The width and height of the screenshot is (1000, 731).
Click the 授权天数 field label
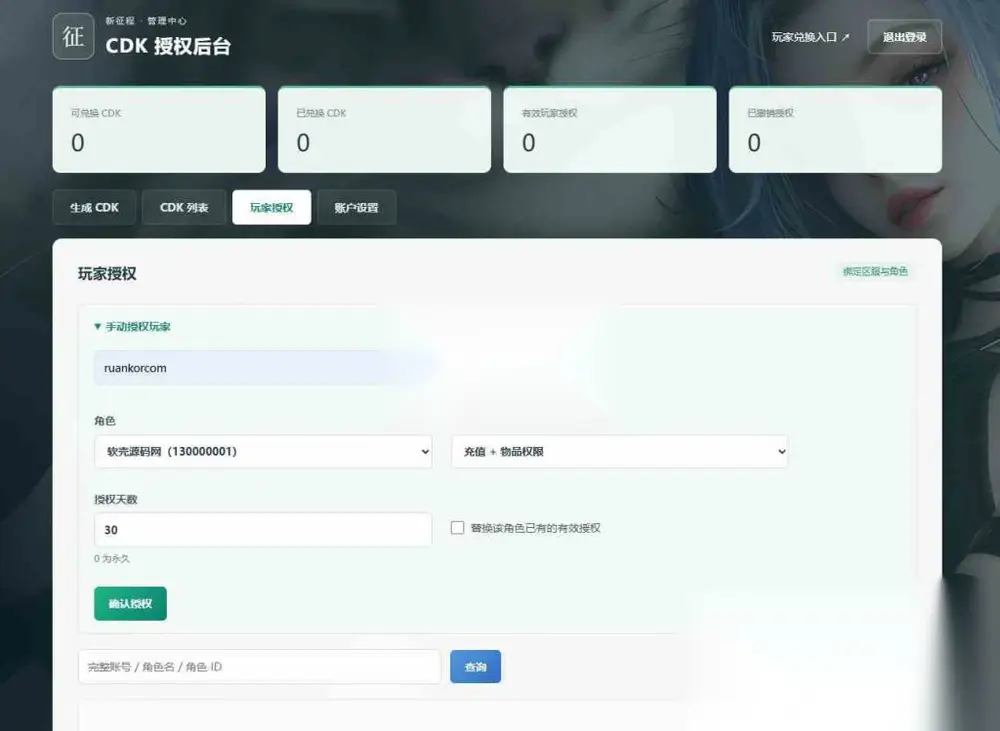click(115, 499)
